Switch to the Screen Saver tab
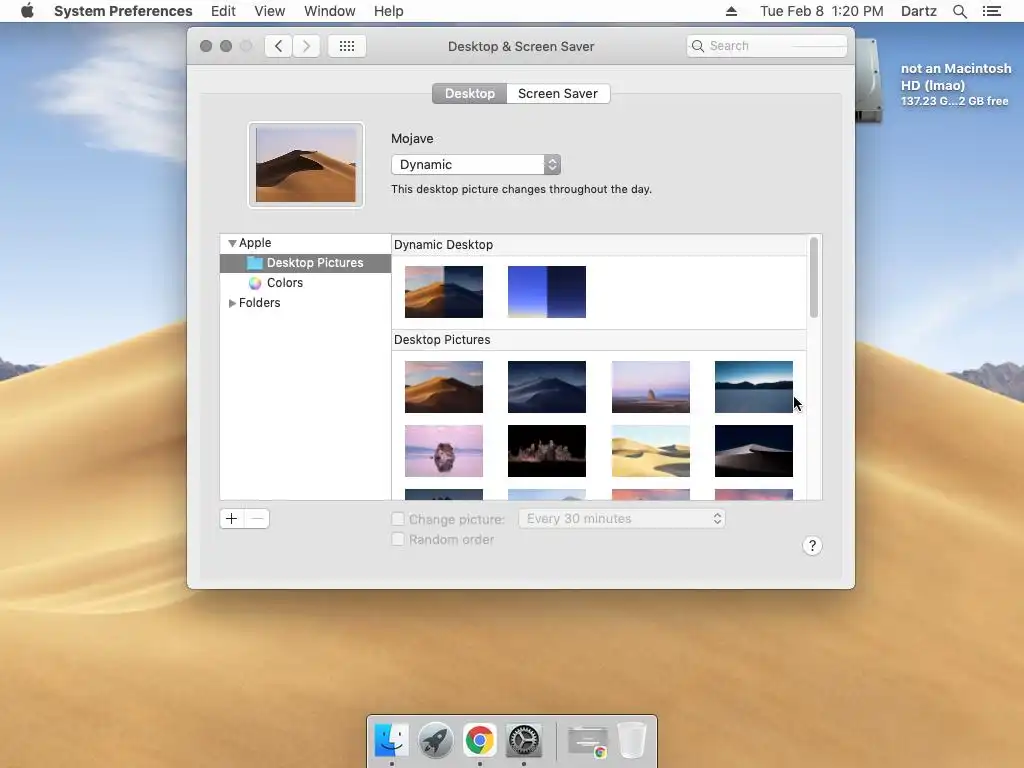The height and width of the screenshot is (768, 1024). [x=558, y=93]
